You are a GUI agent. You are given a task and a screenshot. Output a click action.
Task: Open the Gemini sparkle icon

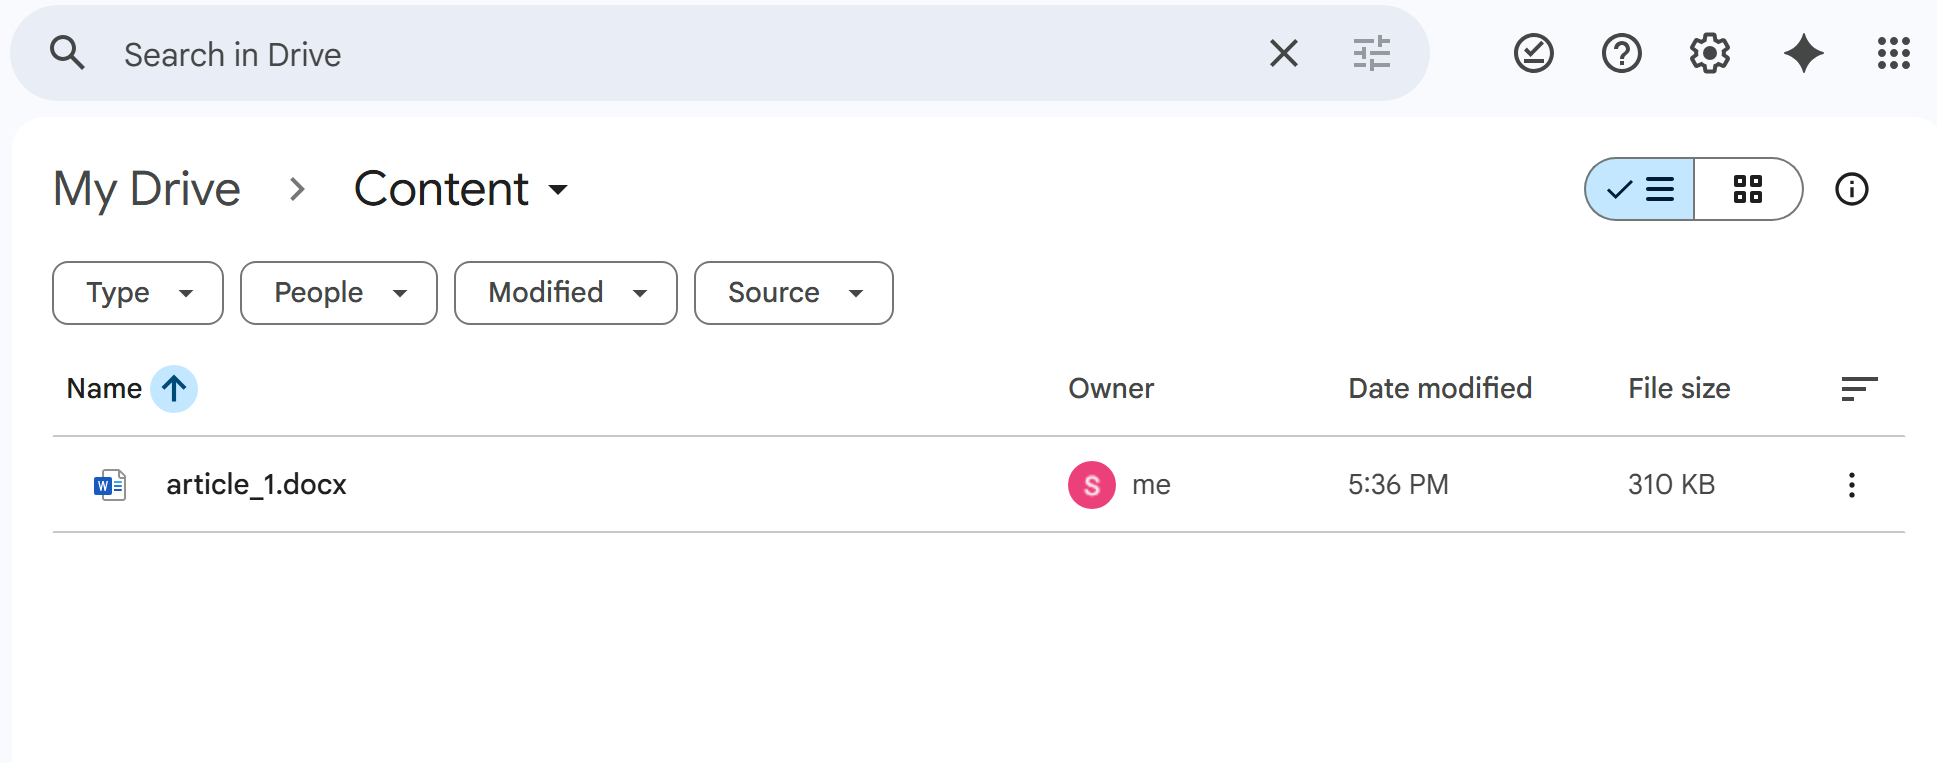point(1804,53)
